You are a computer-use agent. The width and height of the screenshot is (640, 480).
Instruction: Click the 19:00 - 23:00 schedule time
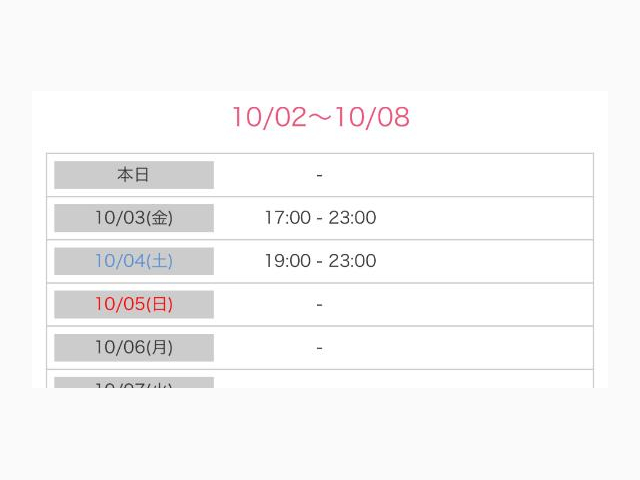[320, 261]
